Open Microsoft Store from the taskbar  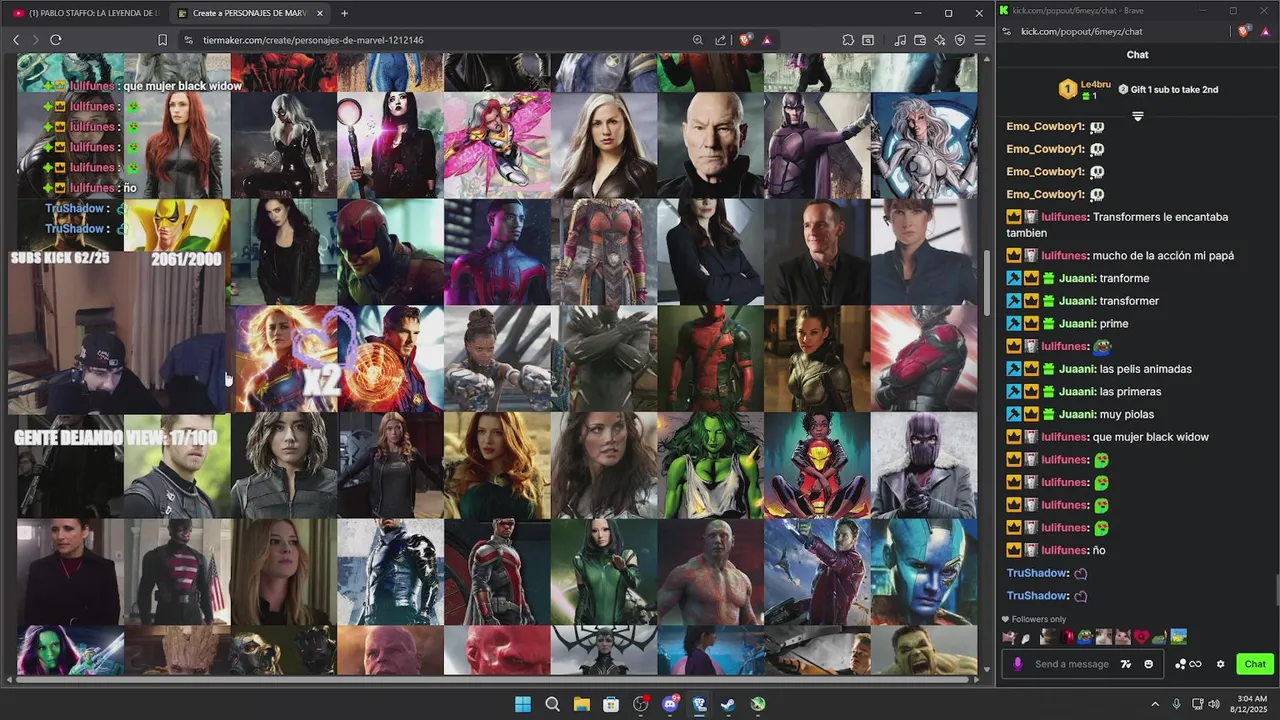(611, 704)
